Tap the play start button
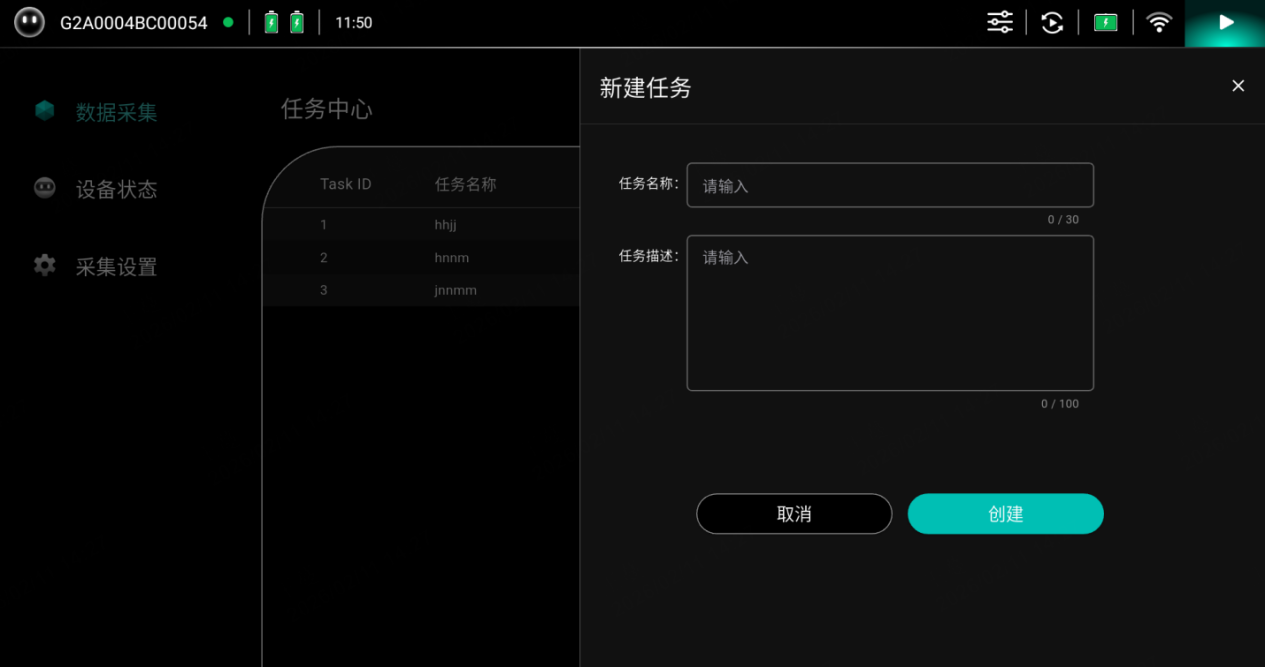Screen dimensions: 1265x667 pyautogui.click(x=1226, y=22)
